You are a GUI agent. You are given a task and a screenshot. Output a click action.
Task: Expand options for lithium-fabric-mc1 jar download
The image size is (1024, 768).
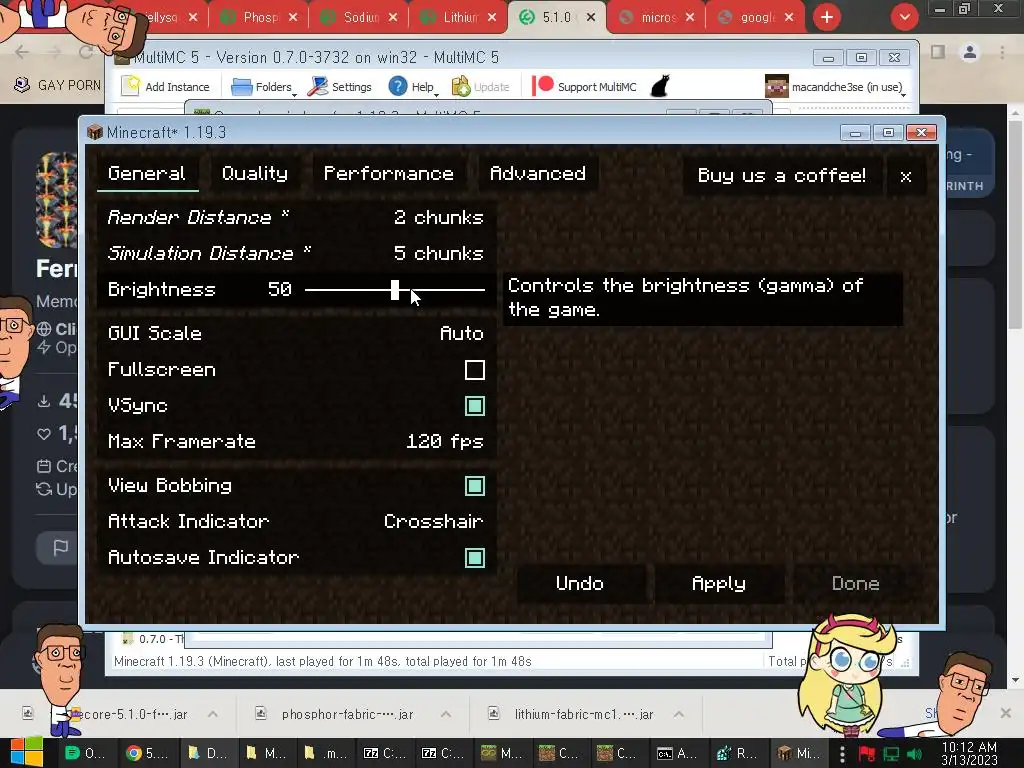tap(679, 714)
